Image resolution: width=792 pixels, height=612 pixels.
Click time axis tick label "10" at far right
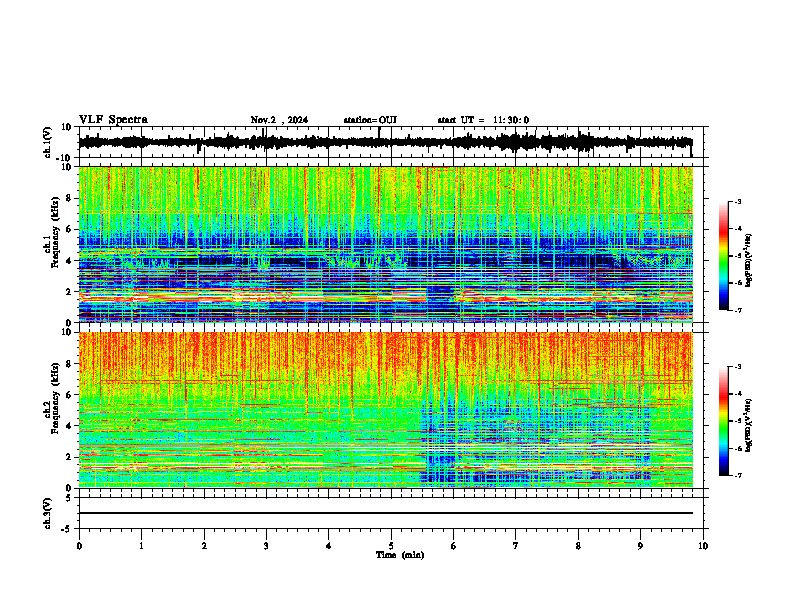[x=703, y=546]
